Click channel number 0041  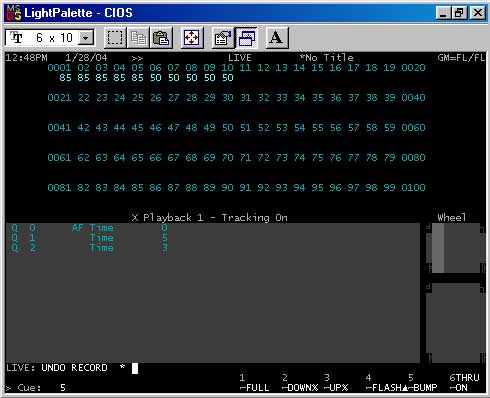click(59, 128)
